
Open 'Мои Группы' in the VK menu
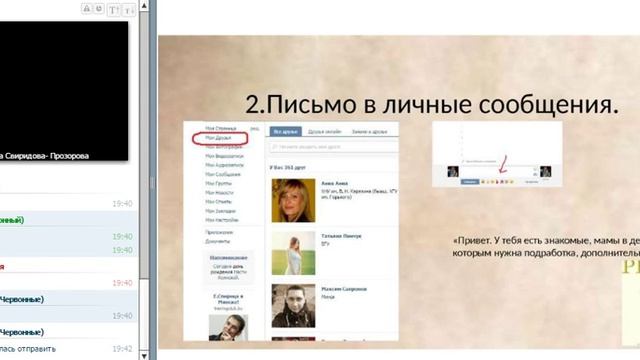(x=218, y=183)
